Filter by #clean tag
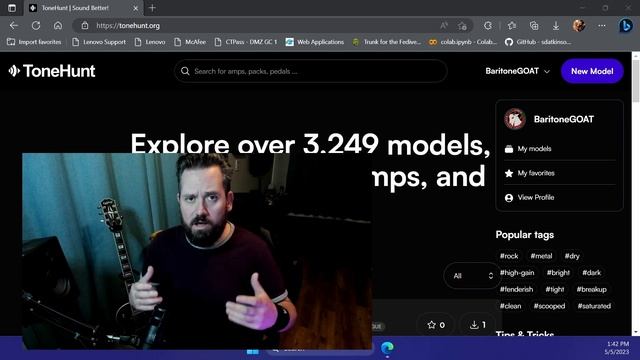 [511, 306]
